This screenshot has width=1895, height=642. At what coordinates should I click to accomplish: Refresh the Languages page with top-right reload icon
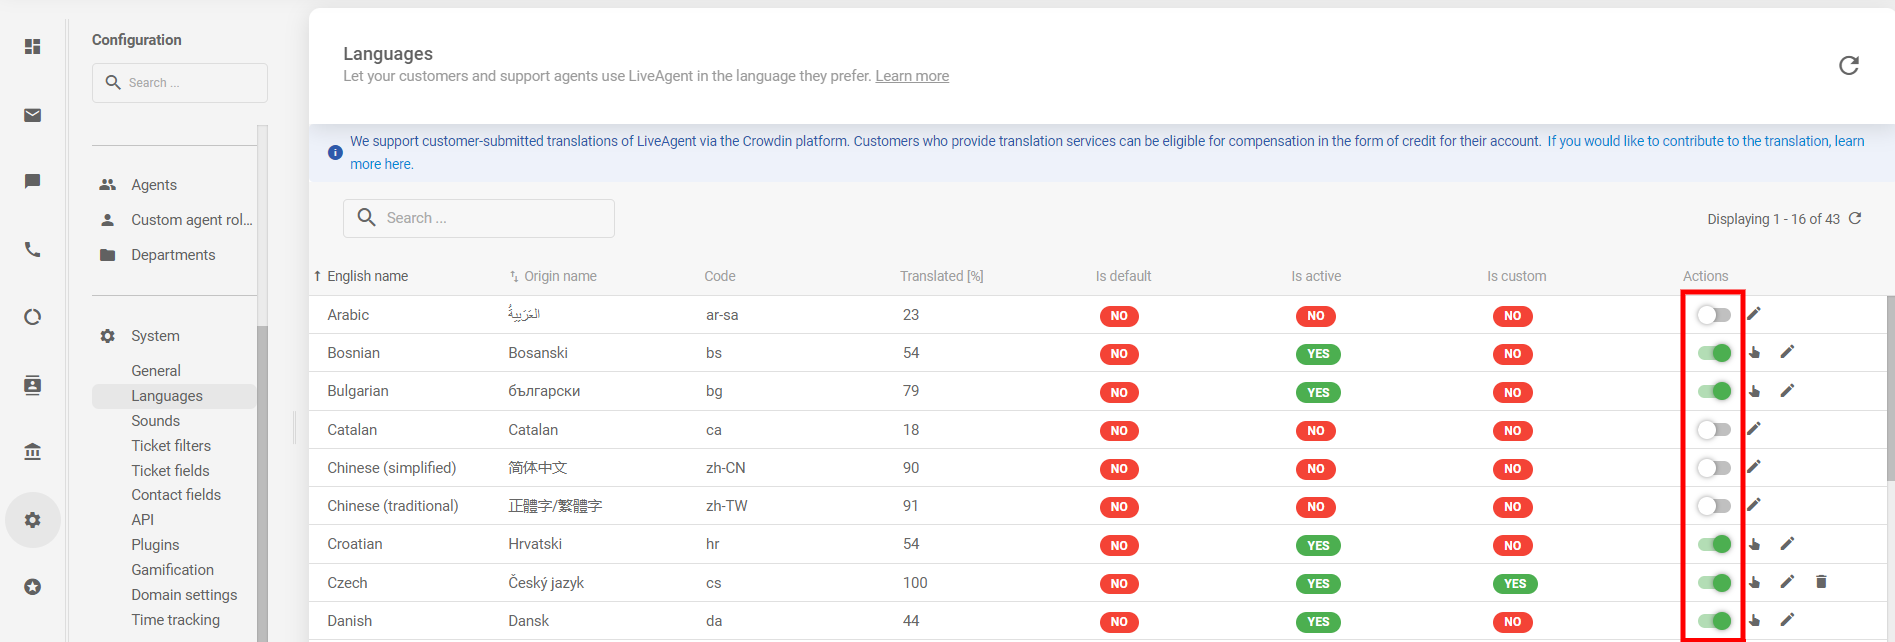(x=1848, y=65)
